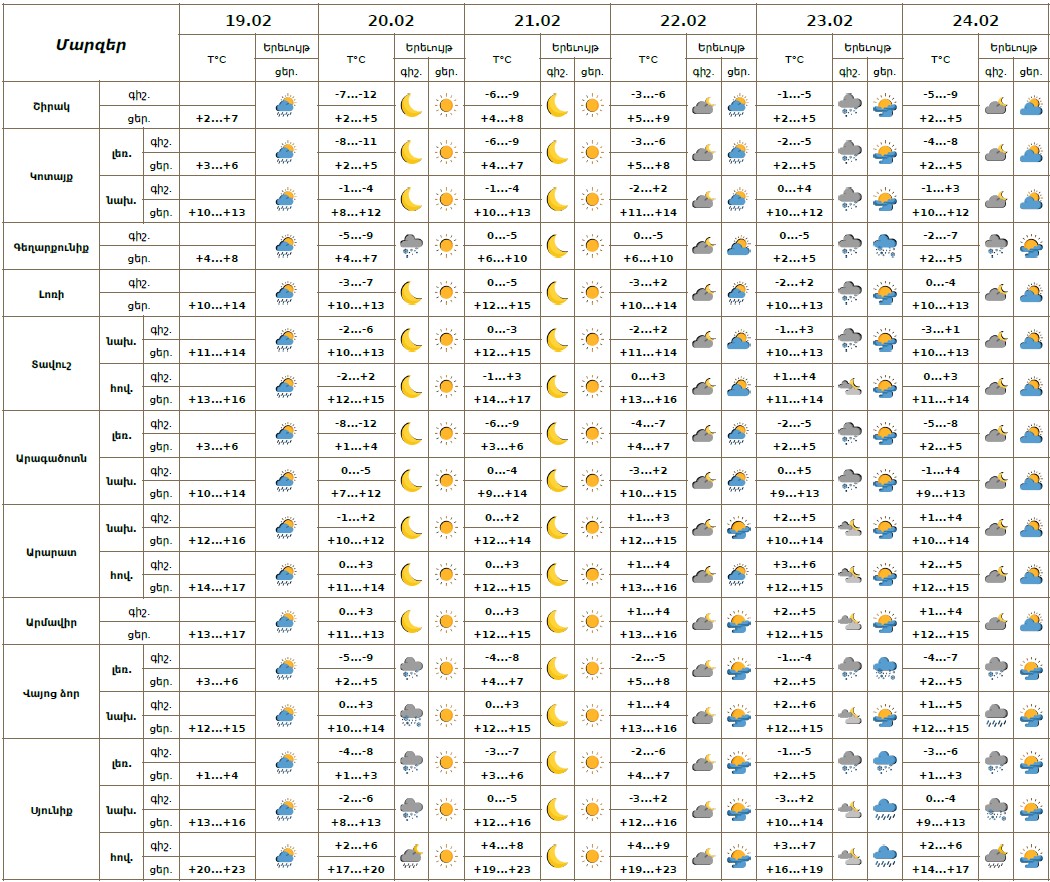Click the +20...+23 temperature cell
The image size is (1050, 882).
[x=217, y=869]
